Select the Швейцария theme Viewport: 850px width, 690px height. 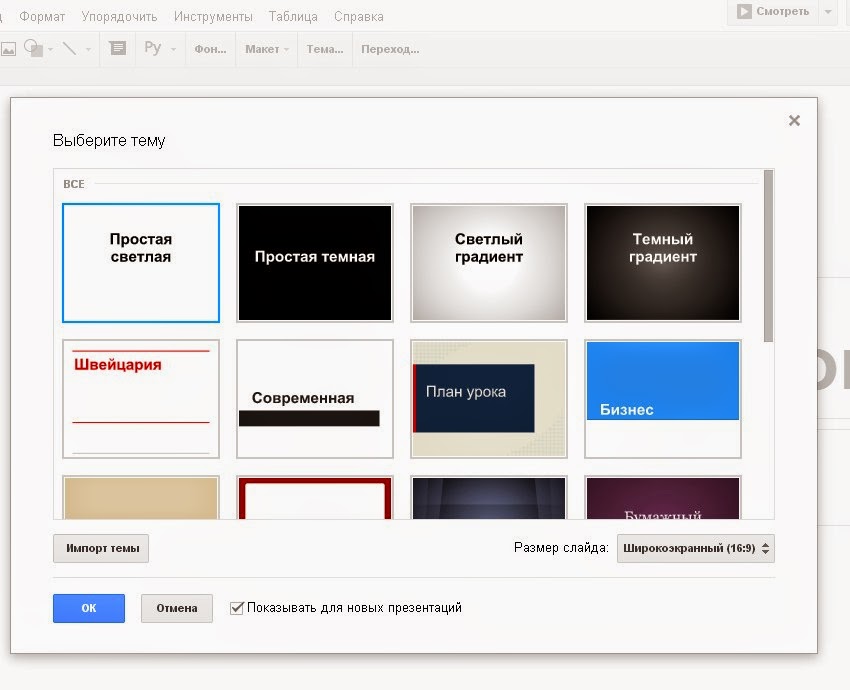141,399
